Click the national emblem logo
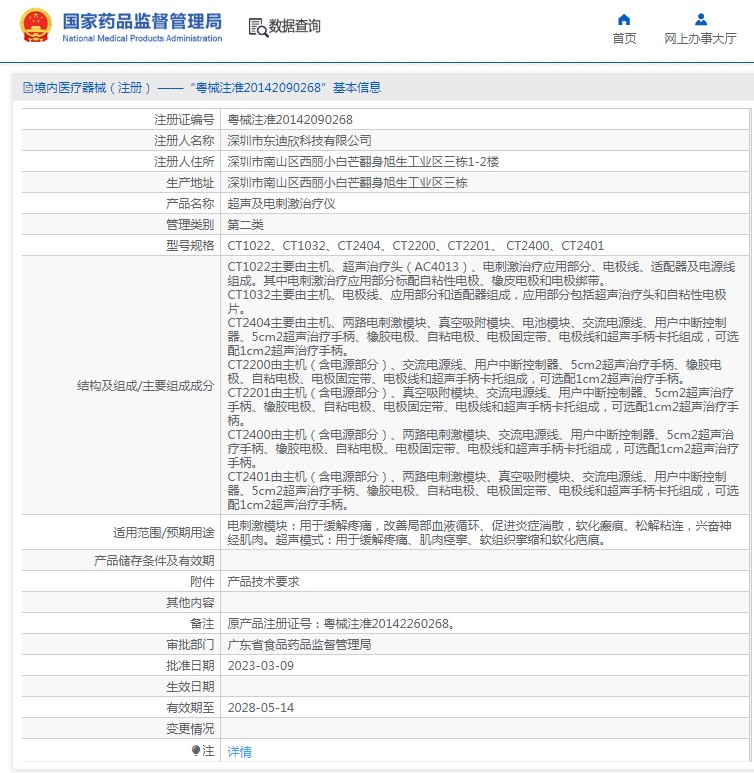The height and width of the screenshot is (773, 754). tap(36, 26)
